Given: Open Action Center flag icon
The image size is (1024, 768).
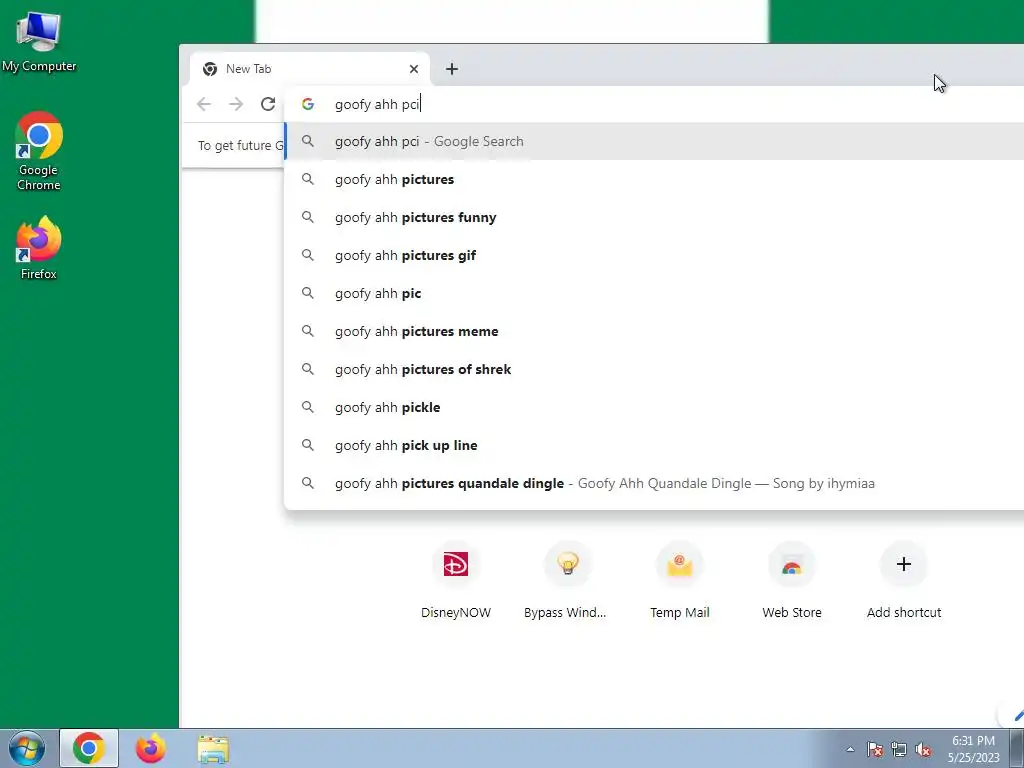Looking at the screenshot, I should (x=875, y=749).
